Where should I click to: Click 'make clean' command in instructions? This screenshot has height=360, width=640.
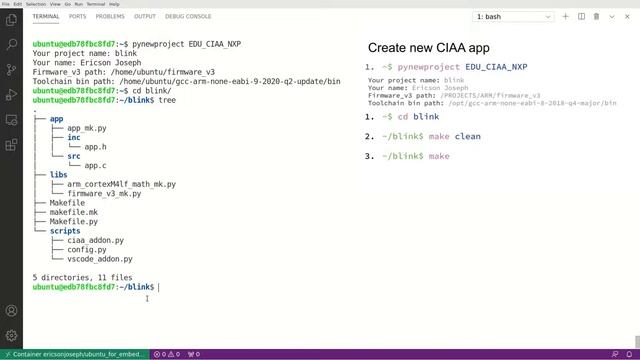pyautogui.click(x=455, y=136)
